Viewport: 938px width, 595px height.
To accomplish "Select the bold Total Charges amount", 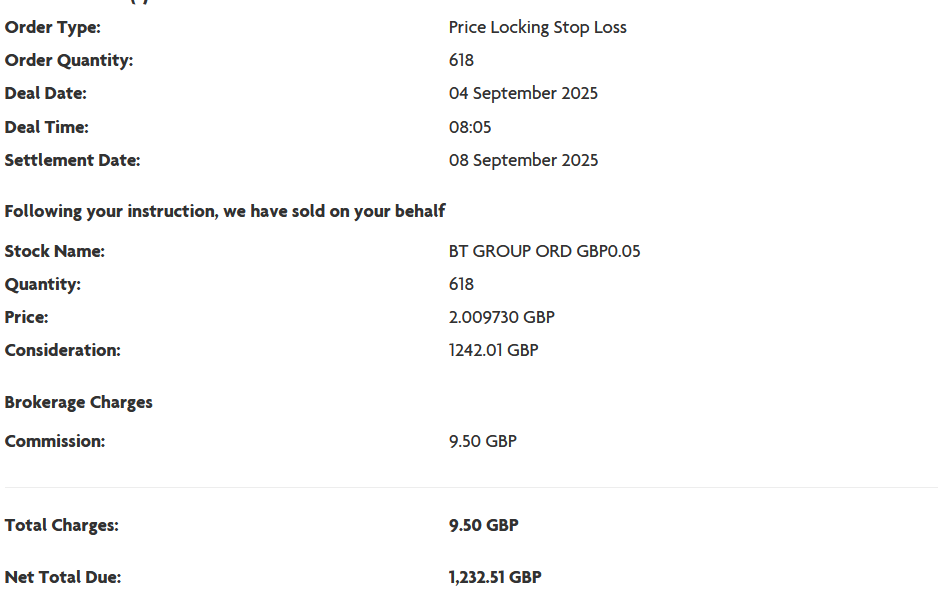I will (483, 525).
